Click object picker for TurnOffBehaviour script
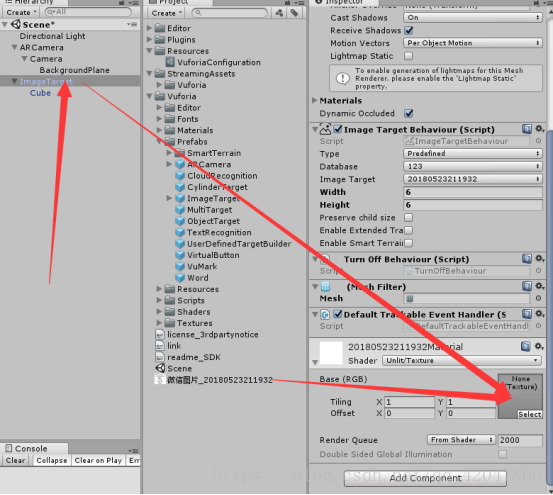Screen dimensions: 553x495 539,271
